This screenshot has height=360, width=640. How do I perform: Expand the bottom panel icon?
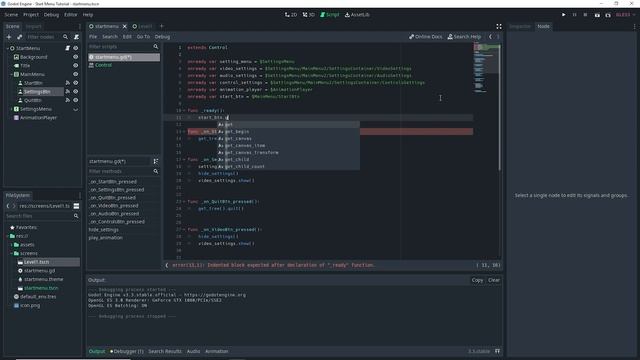[x=497, y=351]
